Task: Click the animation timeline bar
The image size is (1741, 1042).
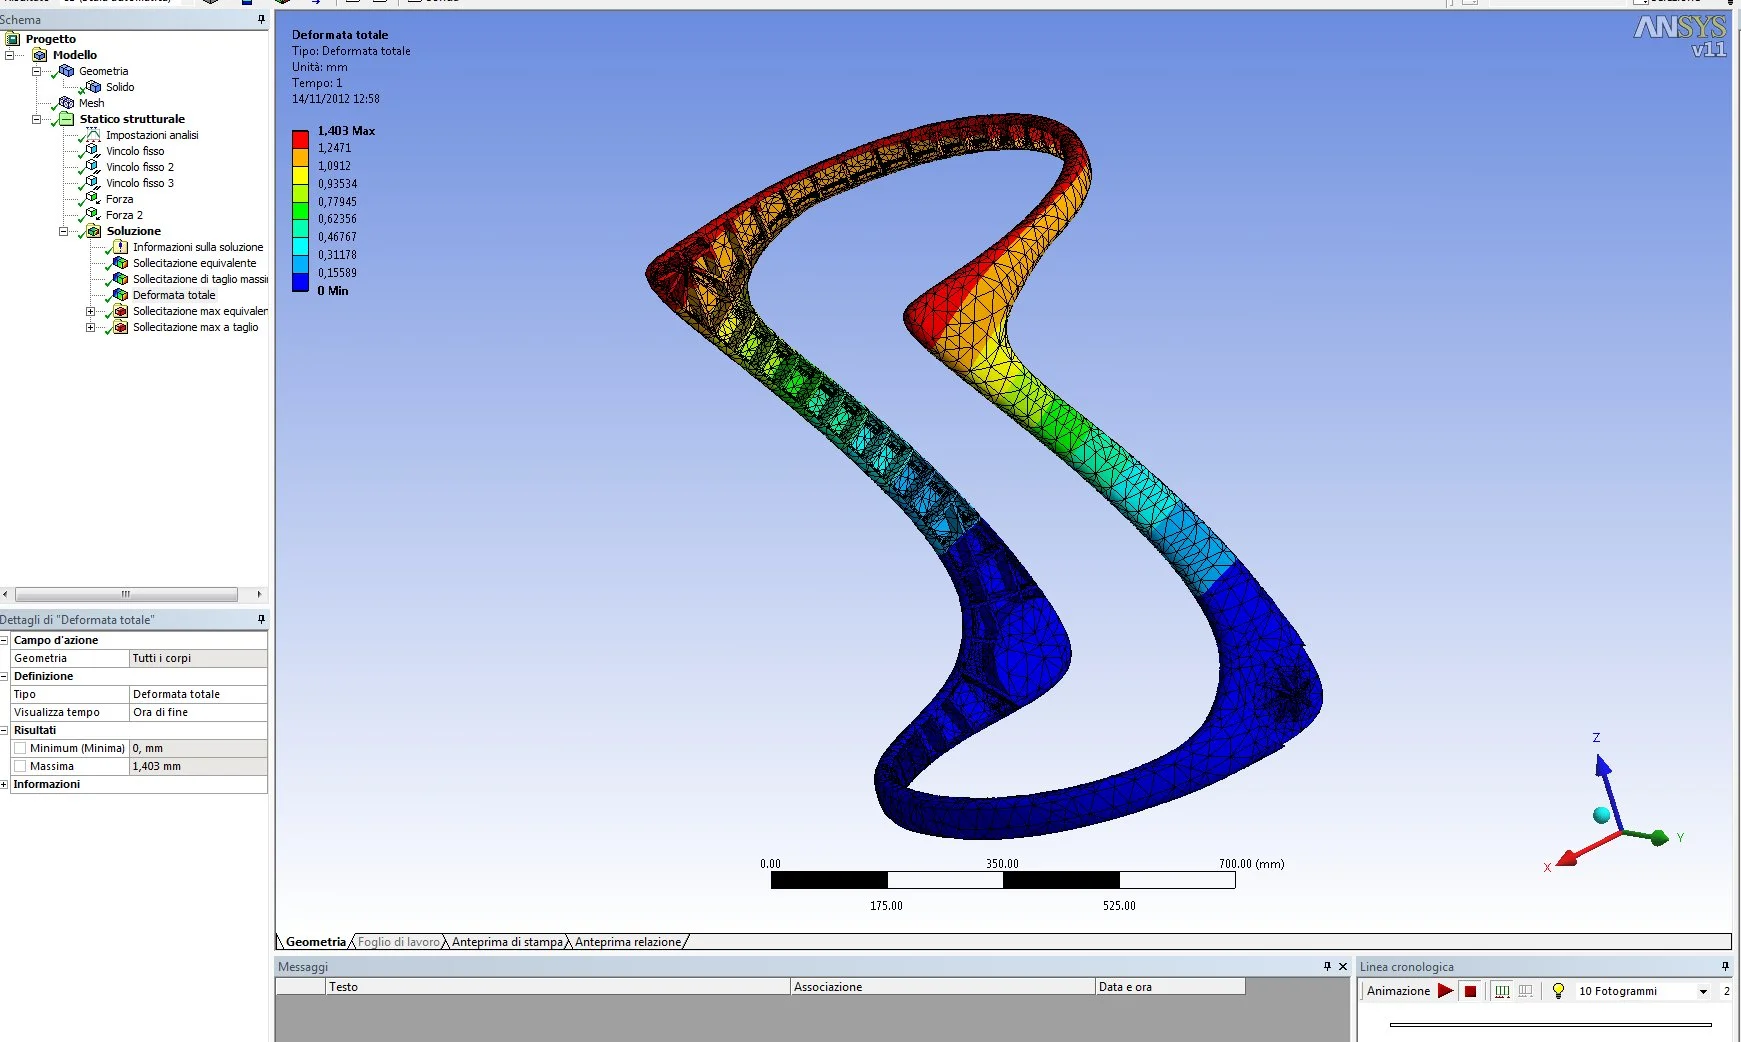Action: 1550,1024
